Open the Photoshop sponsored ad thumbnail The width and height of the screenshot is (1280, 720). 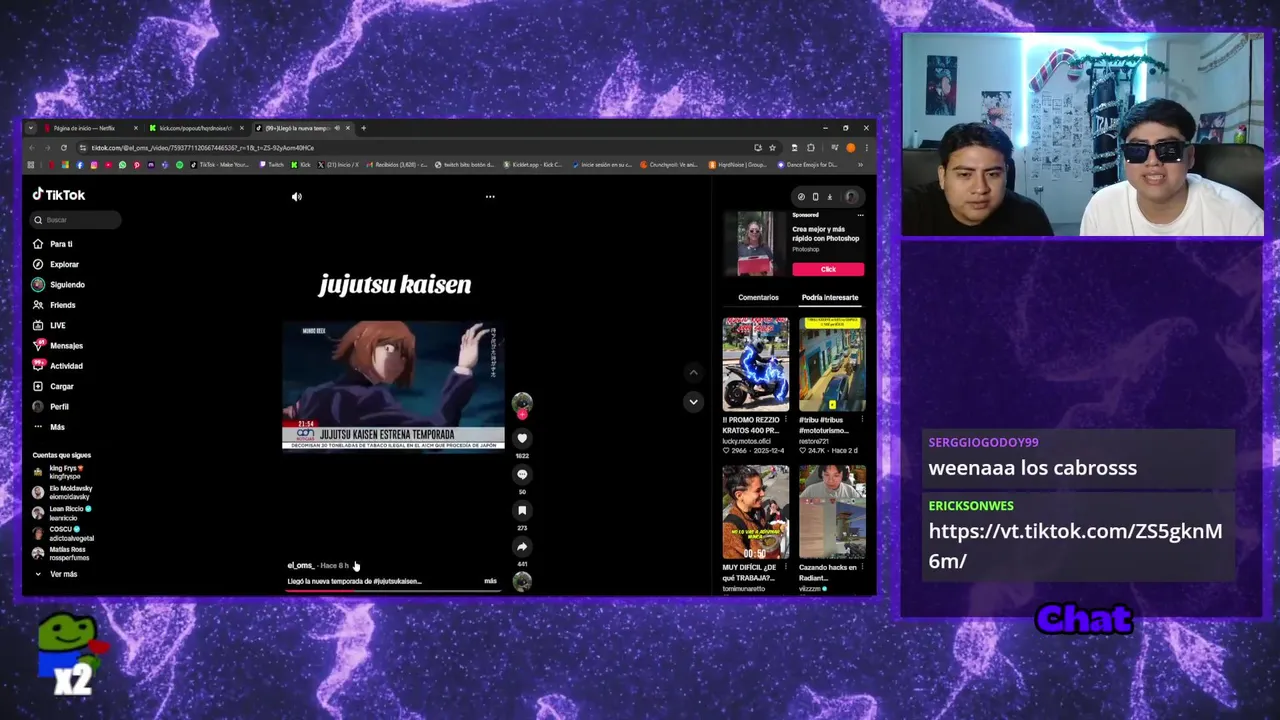pyautogui.click(x=755, y=243)
